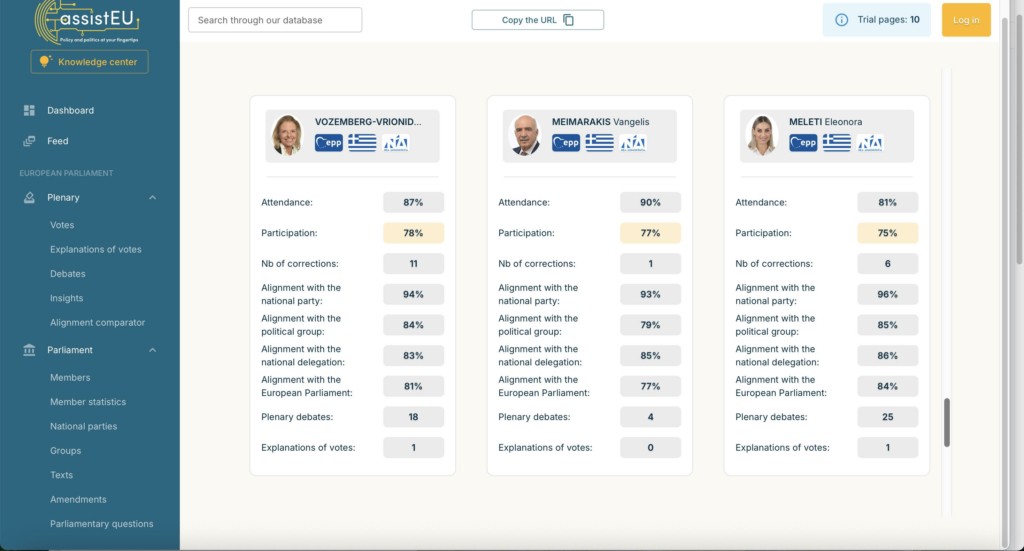Collapse the Plenary section chevron

(153, 198)
